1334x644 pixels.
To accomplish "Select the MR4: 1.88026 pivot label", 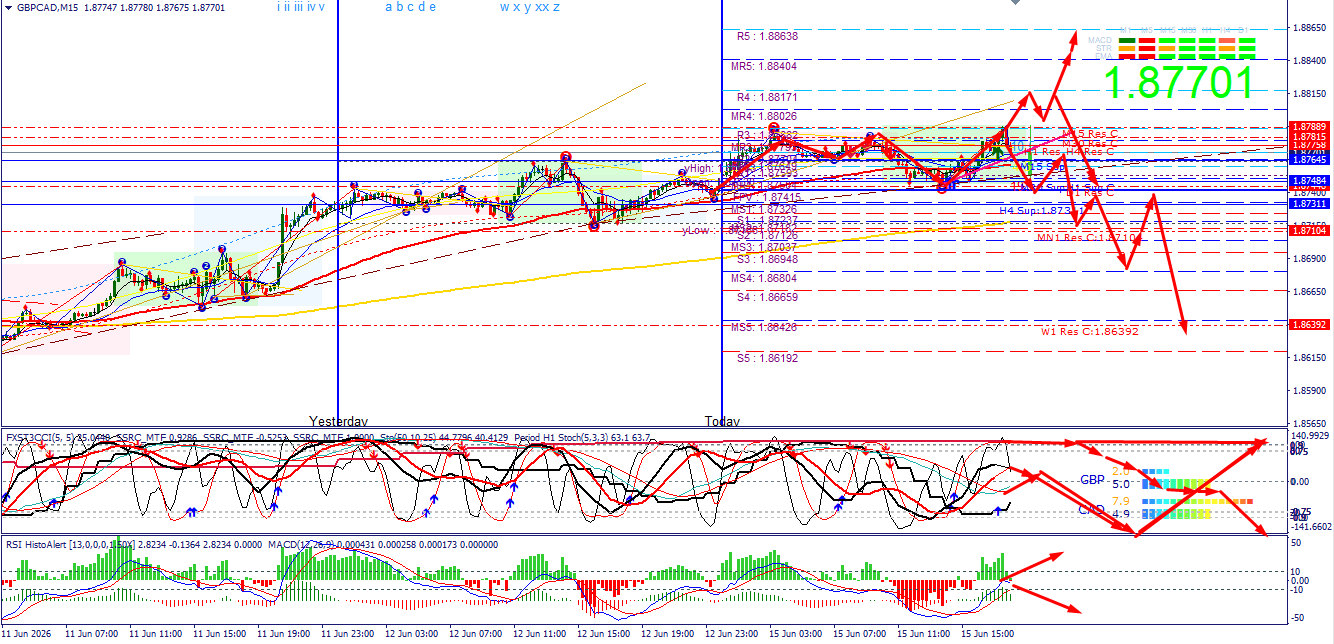I will 763,116.
